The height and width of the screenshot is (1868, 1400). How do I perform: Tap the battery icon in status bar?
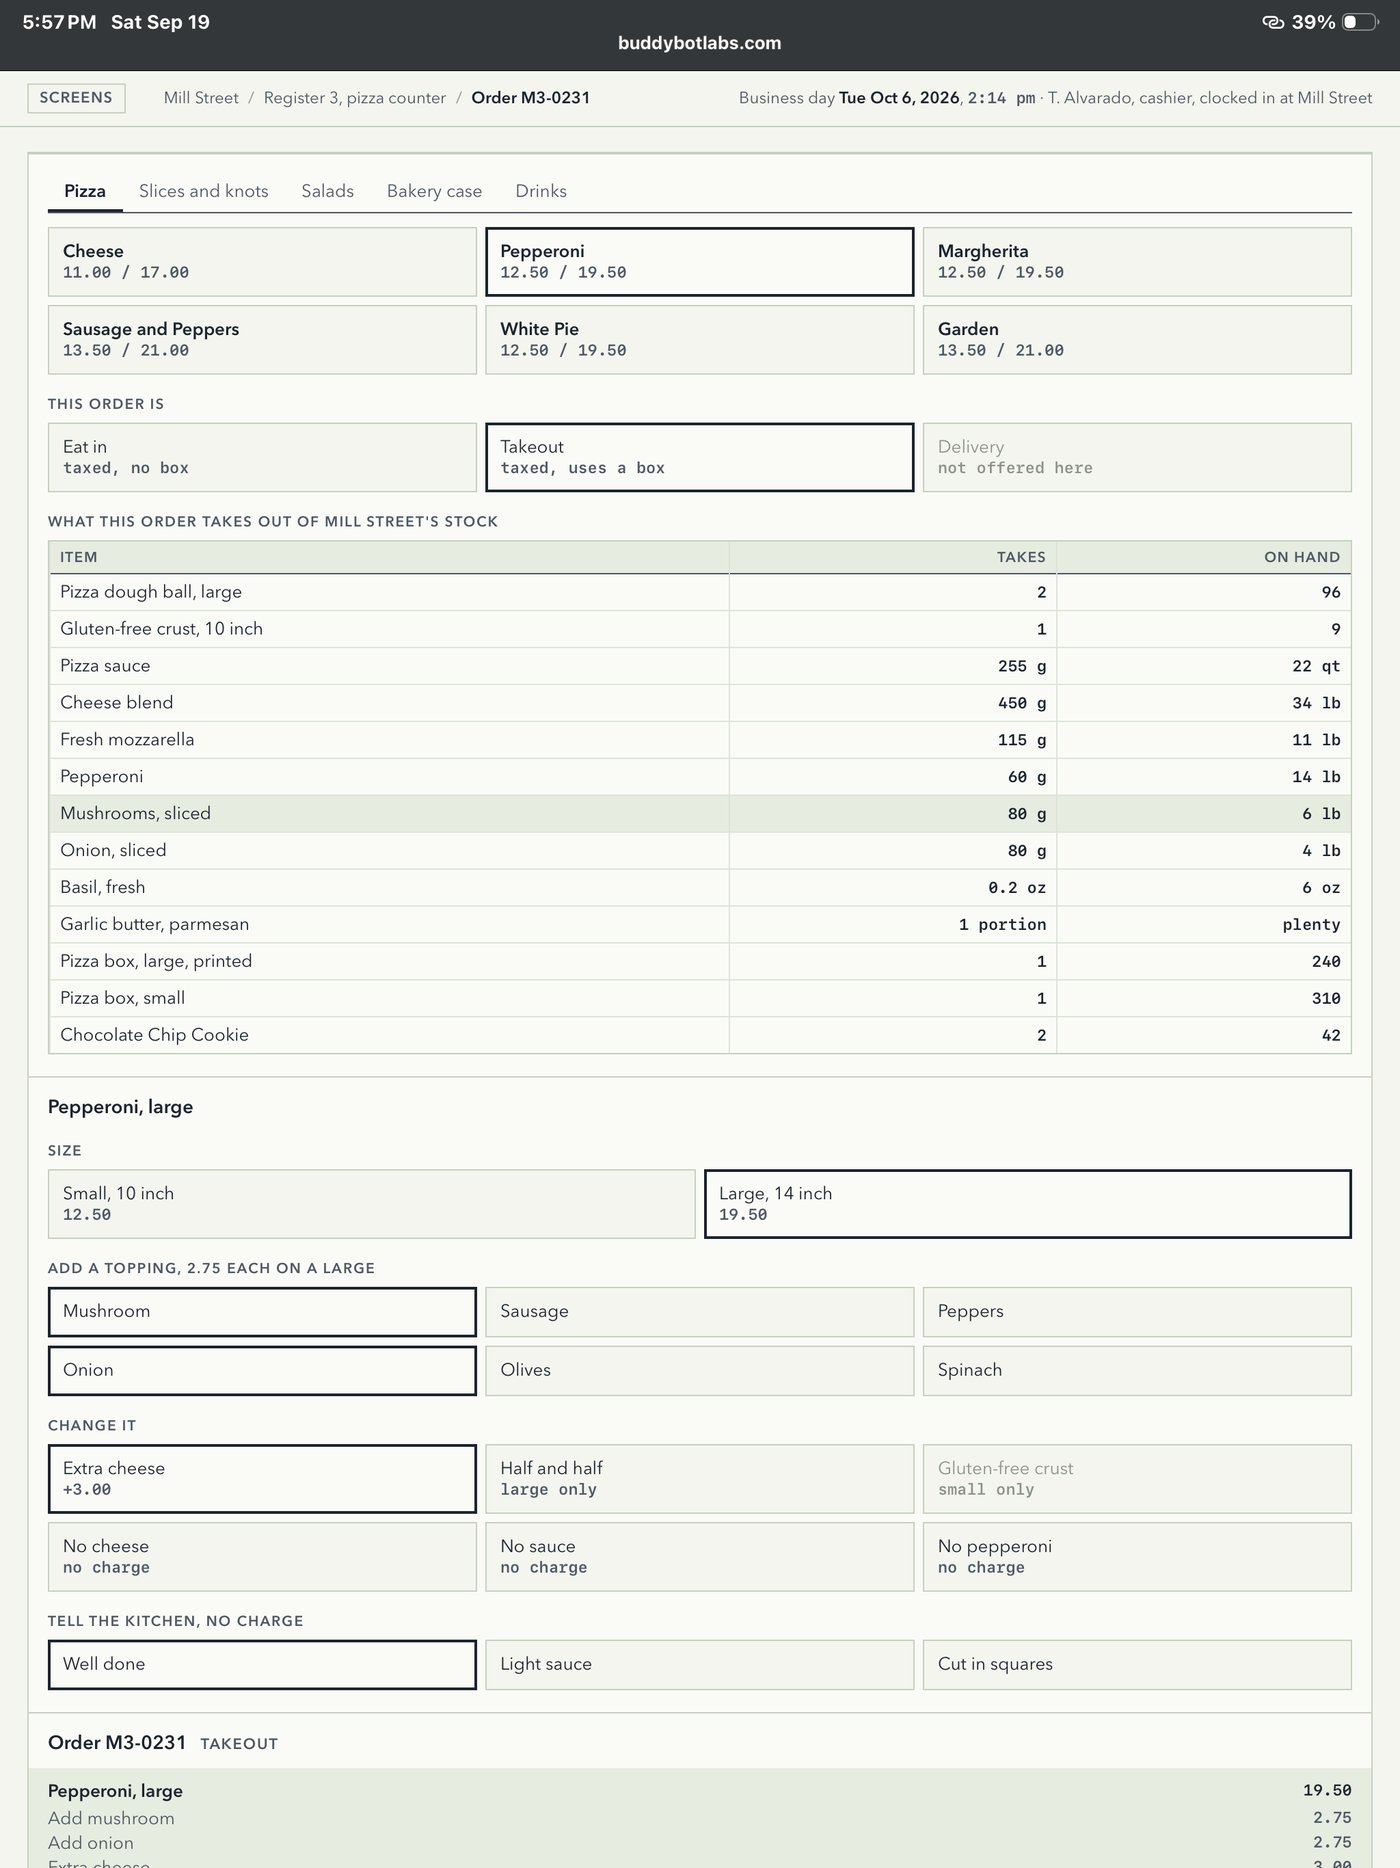point(1360,22)
